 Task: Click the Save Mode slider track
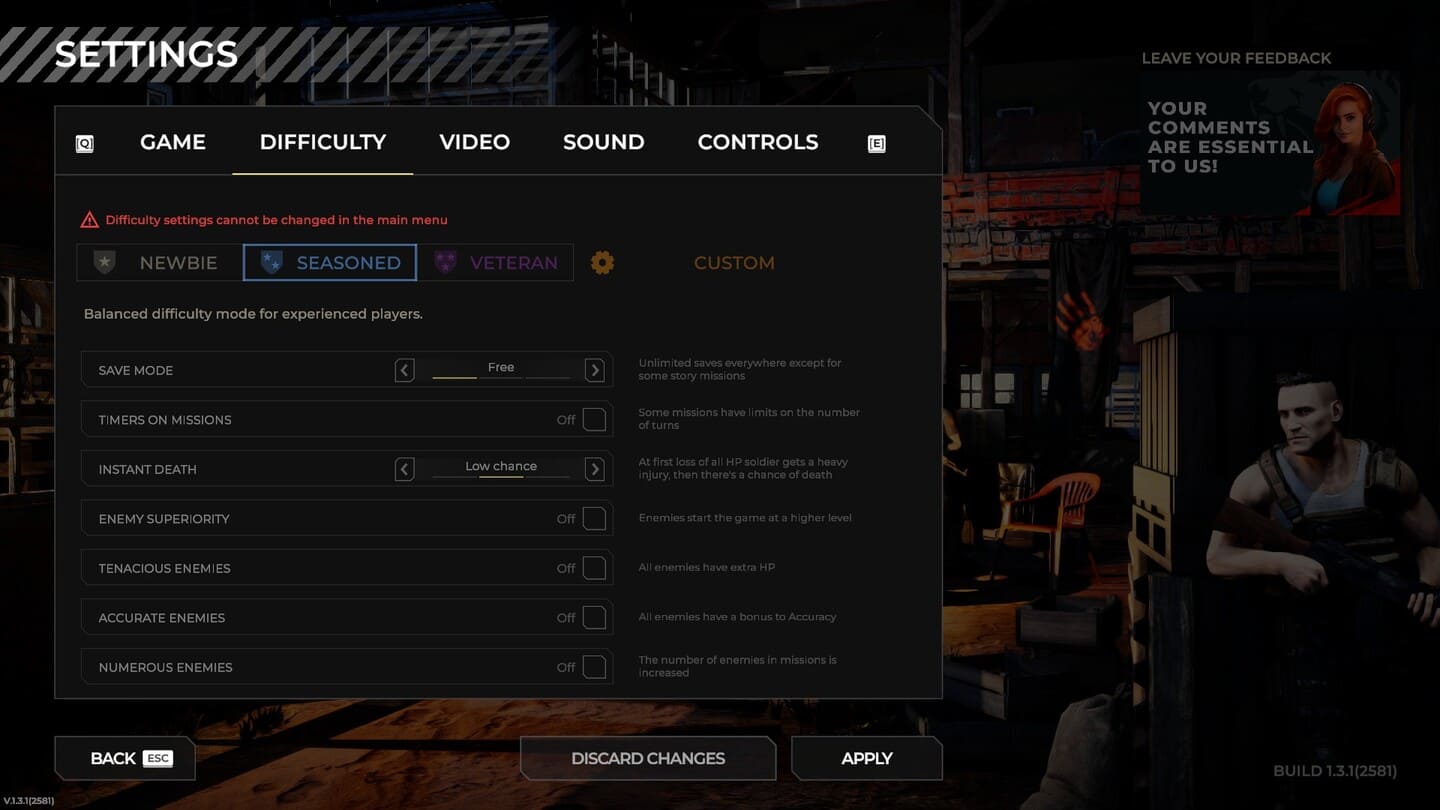500,377
